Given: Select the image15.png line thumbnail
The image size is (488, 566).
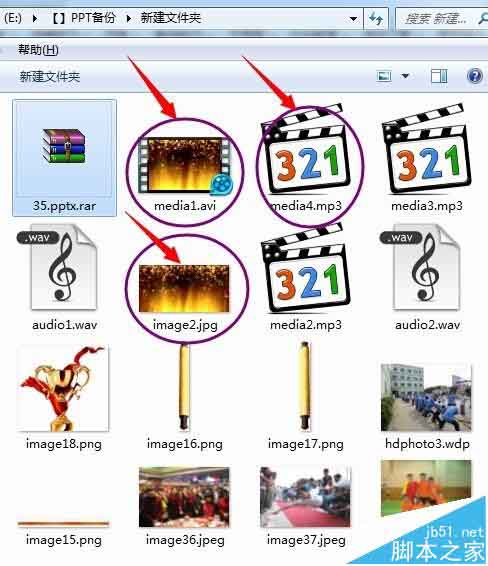Looking at the screenshot, I should pos(63,523).
